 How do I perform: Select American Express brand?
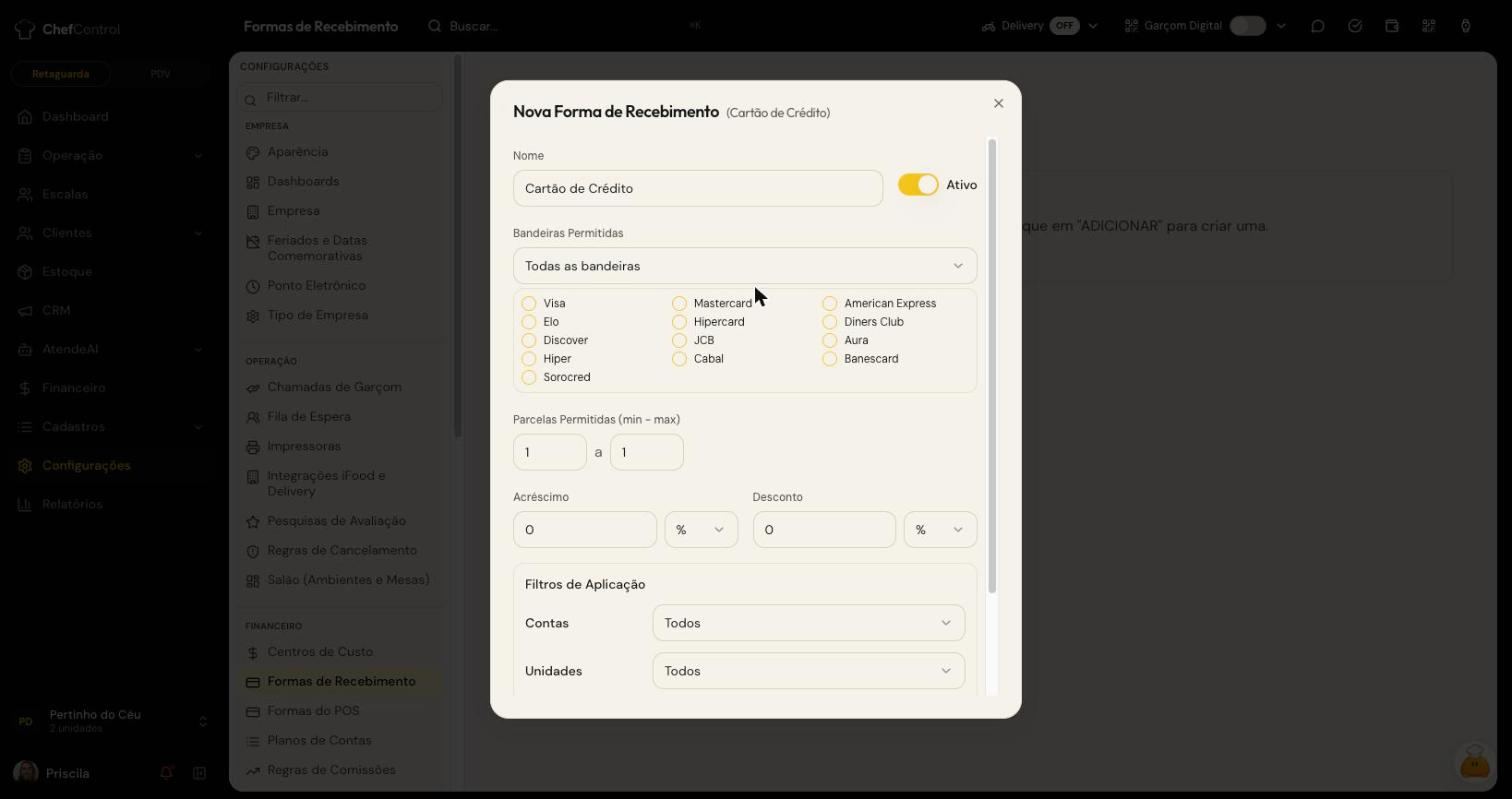tap(829, 303)
